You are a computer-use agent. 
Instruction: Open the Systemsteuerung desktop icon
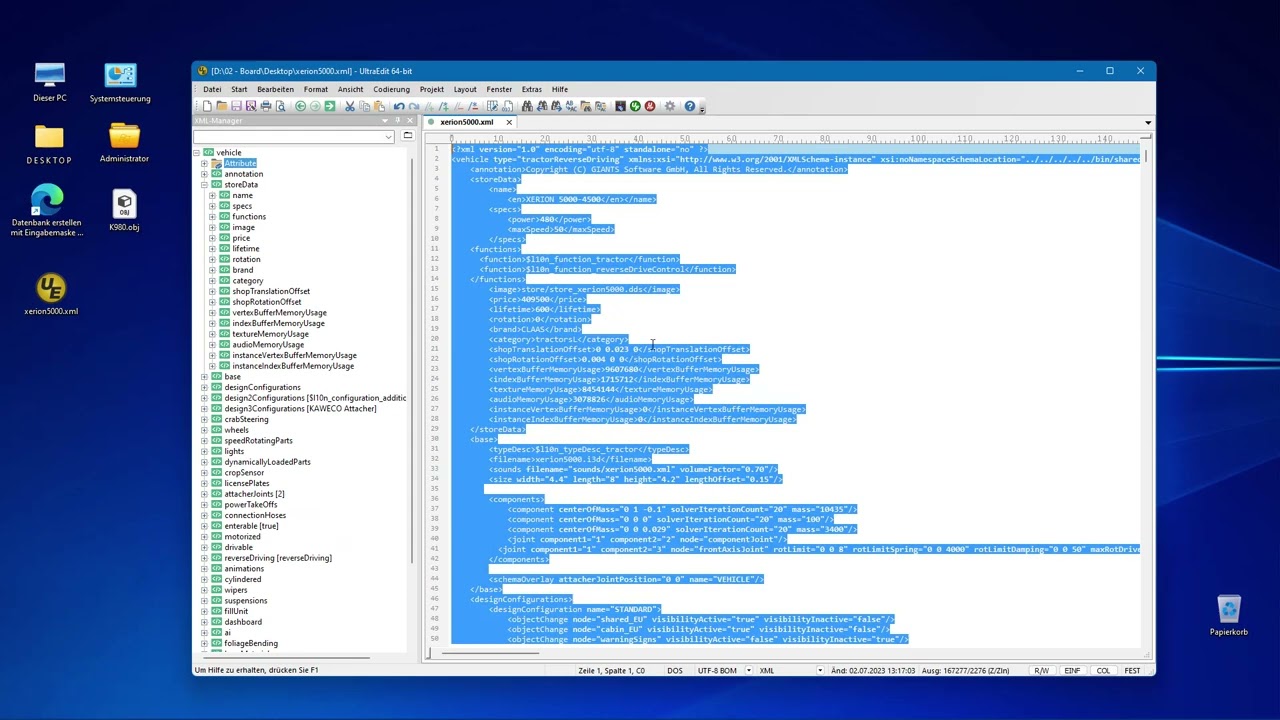120,83
